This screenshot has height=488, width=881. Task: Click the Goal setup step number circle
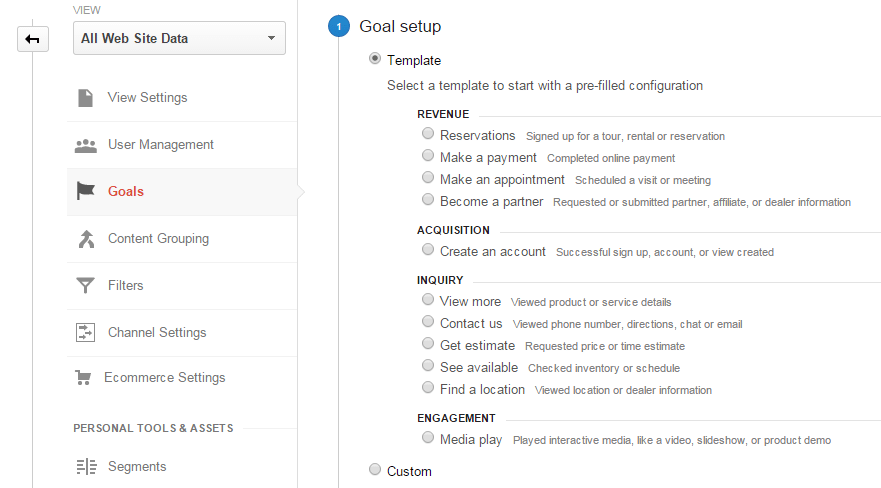point(339,26)
